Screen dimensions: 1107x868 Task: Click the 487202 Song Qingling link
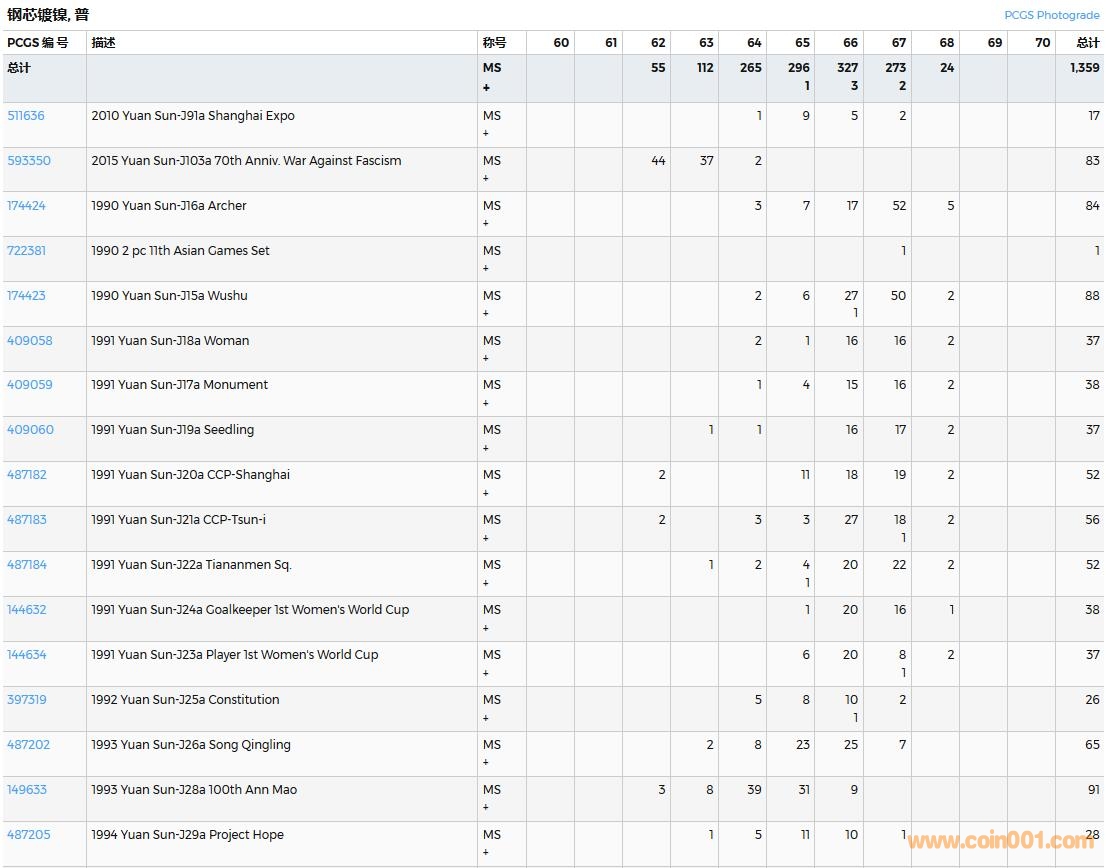(x=28, y=745)
